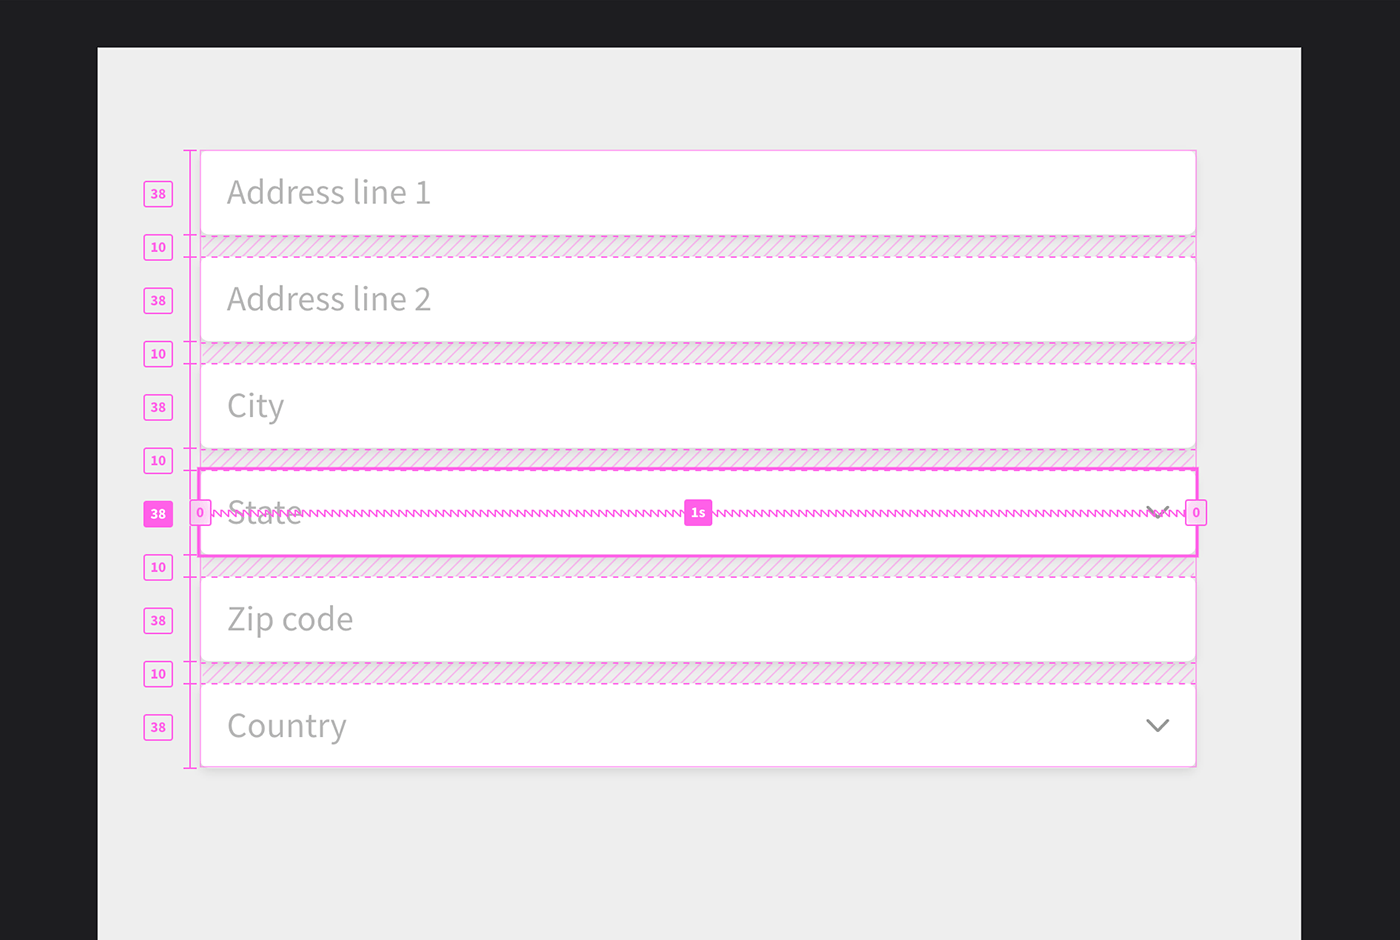This screenshot has height=940, width=1400.
Task: Click the right 0 padding handle of State
Action: [1196, 513]
